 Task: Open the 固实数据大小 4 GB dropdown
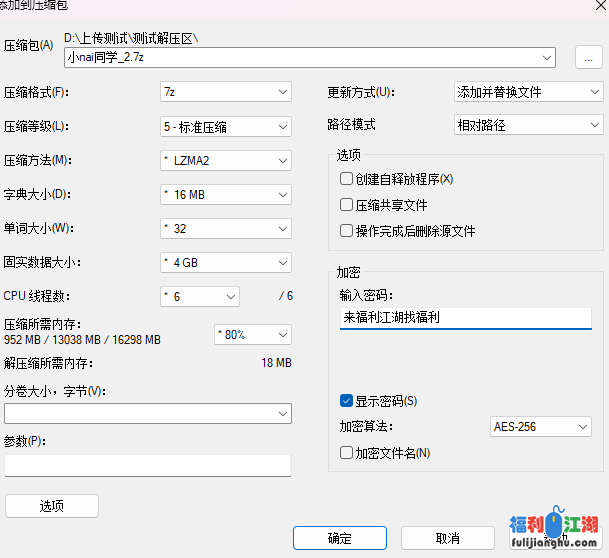[281, 262]
